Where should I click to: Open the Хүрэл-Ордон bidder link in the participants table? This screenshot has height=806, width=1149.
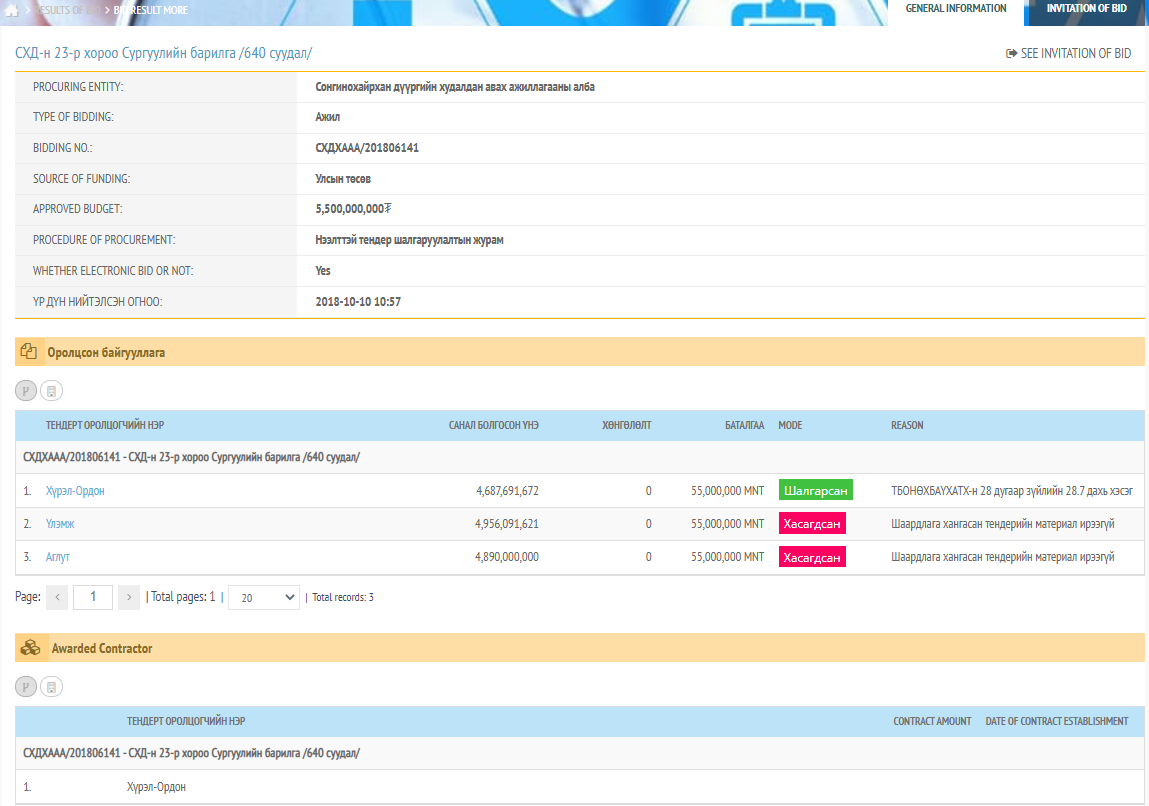75,491
